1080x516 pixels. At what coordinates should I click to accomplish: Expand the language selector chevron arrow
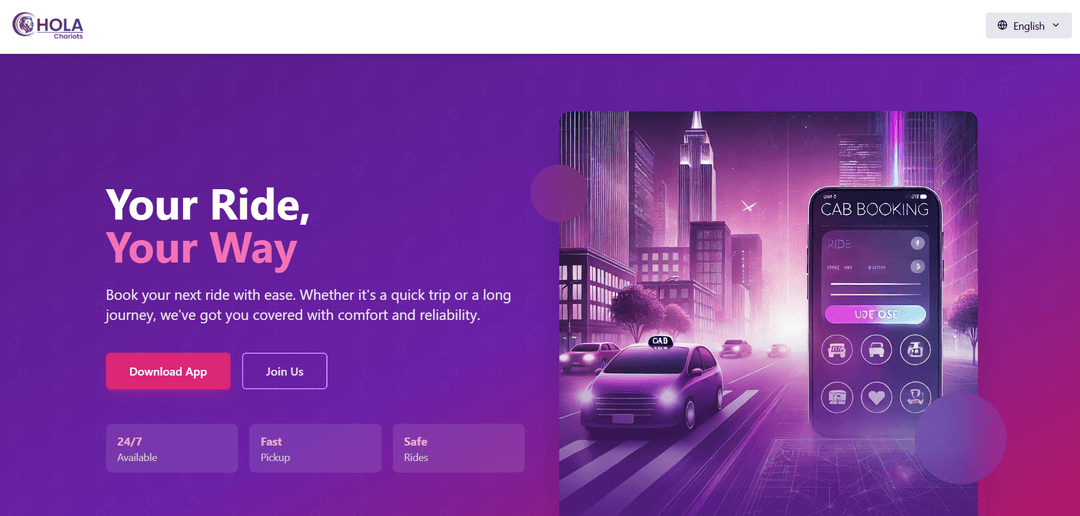[x=1056, y=25]
